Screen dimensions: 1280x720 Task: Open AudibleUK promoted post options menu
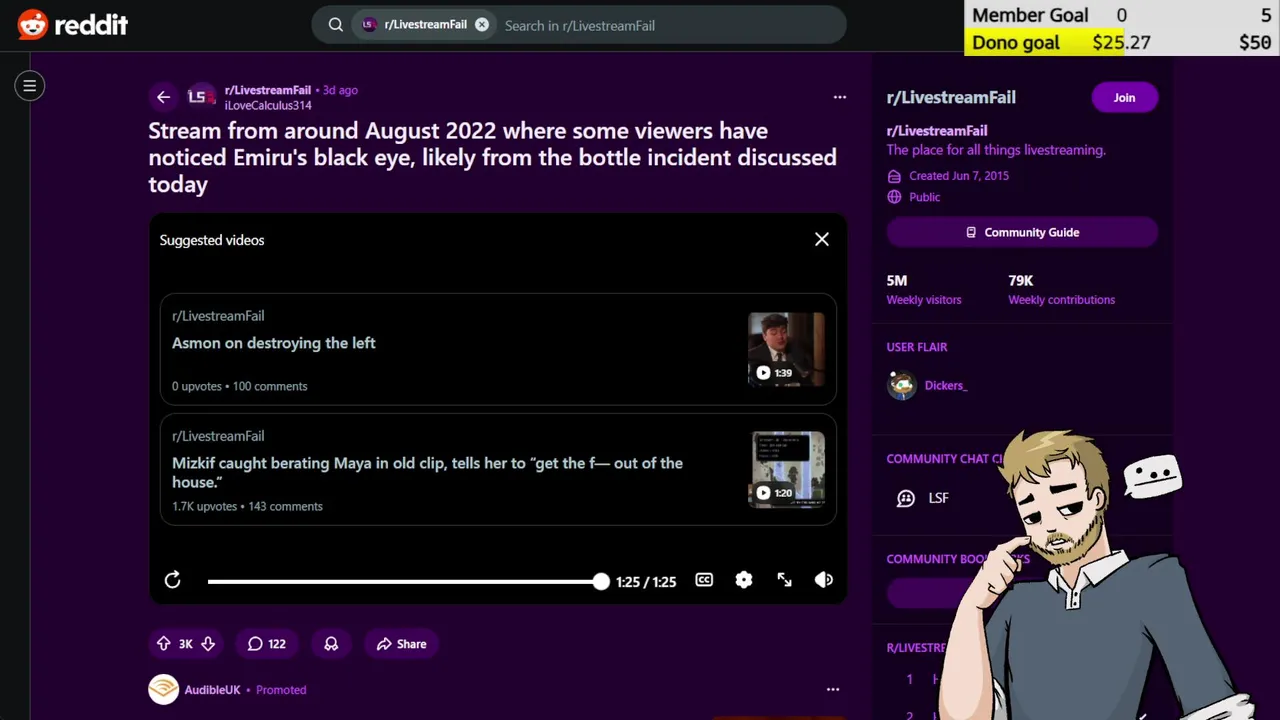point(833,689)
